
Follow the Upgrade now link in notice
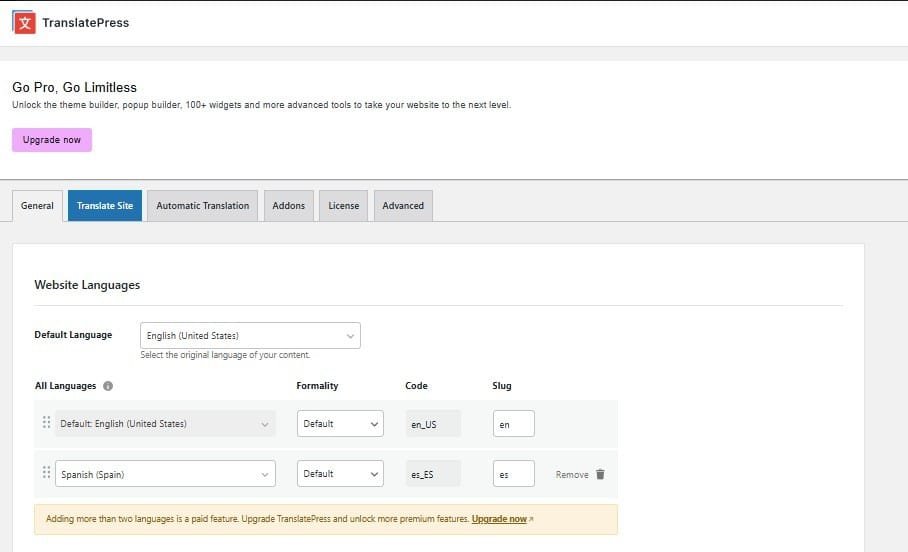click(x=499, y=519)
